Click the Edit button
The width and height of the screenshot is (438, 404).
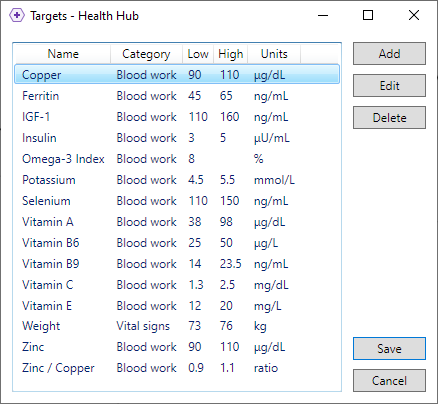click(x=389, y=86)
